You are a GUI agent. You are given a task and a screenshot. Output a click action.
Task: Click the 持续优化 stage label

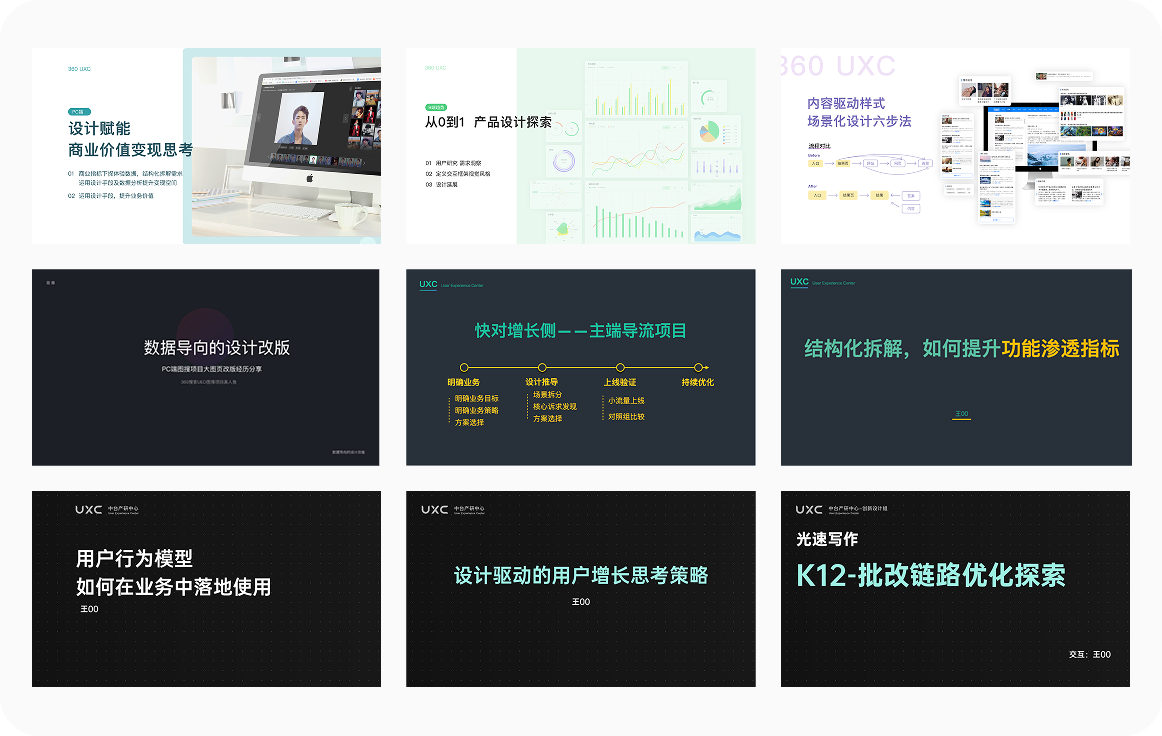(x=697, y=382)
